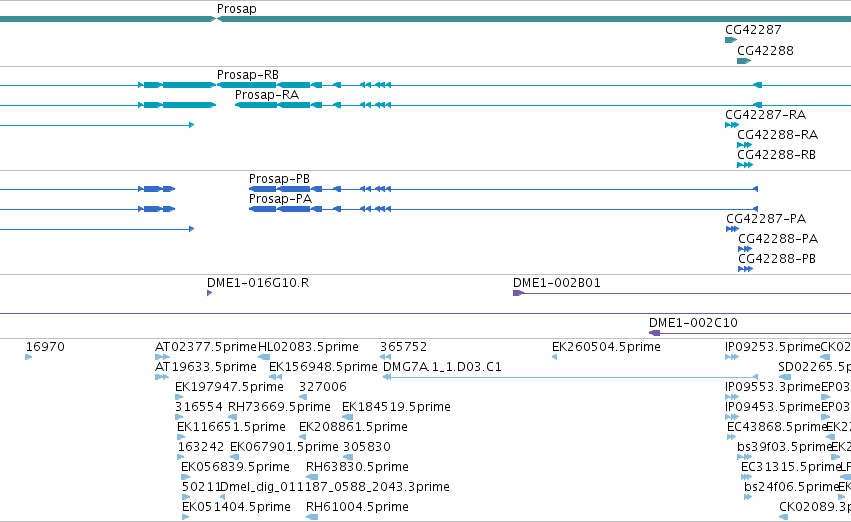This screenshot has width=851, height=522.
Task: Click the EK051404.5prime EST glyph
Action: [x=185, y=517]
